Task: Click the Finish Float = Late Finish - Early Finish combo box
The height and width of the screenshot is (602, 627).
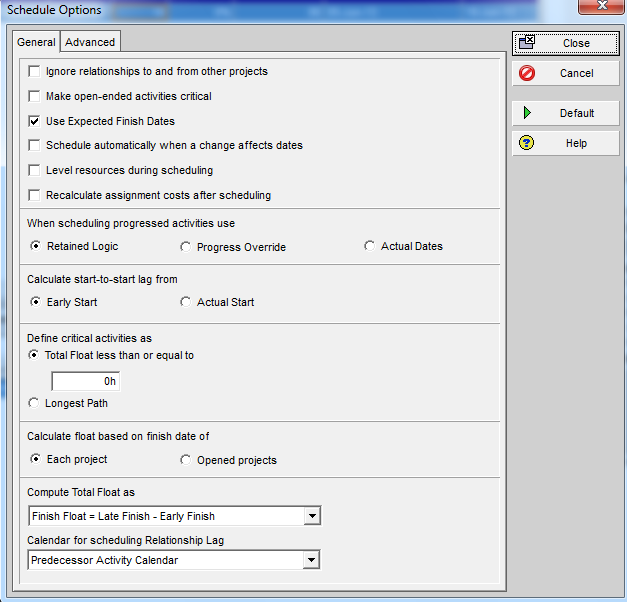Action: [x=174, y=516]
